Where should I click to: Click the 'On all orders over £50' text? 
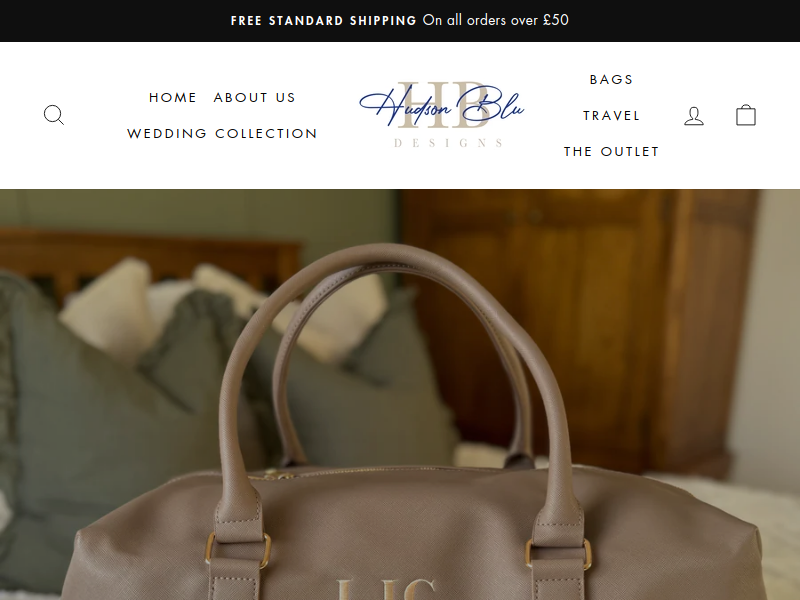click(x=495, y=20)
